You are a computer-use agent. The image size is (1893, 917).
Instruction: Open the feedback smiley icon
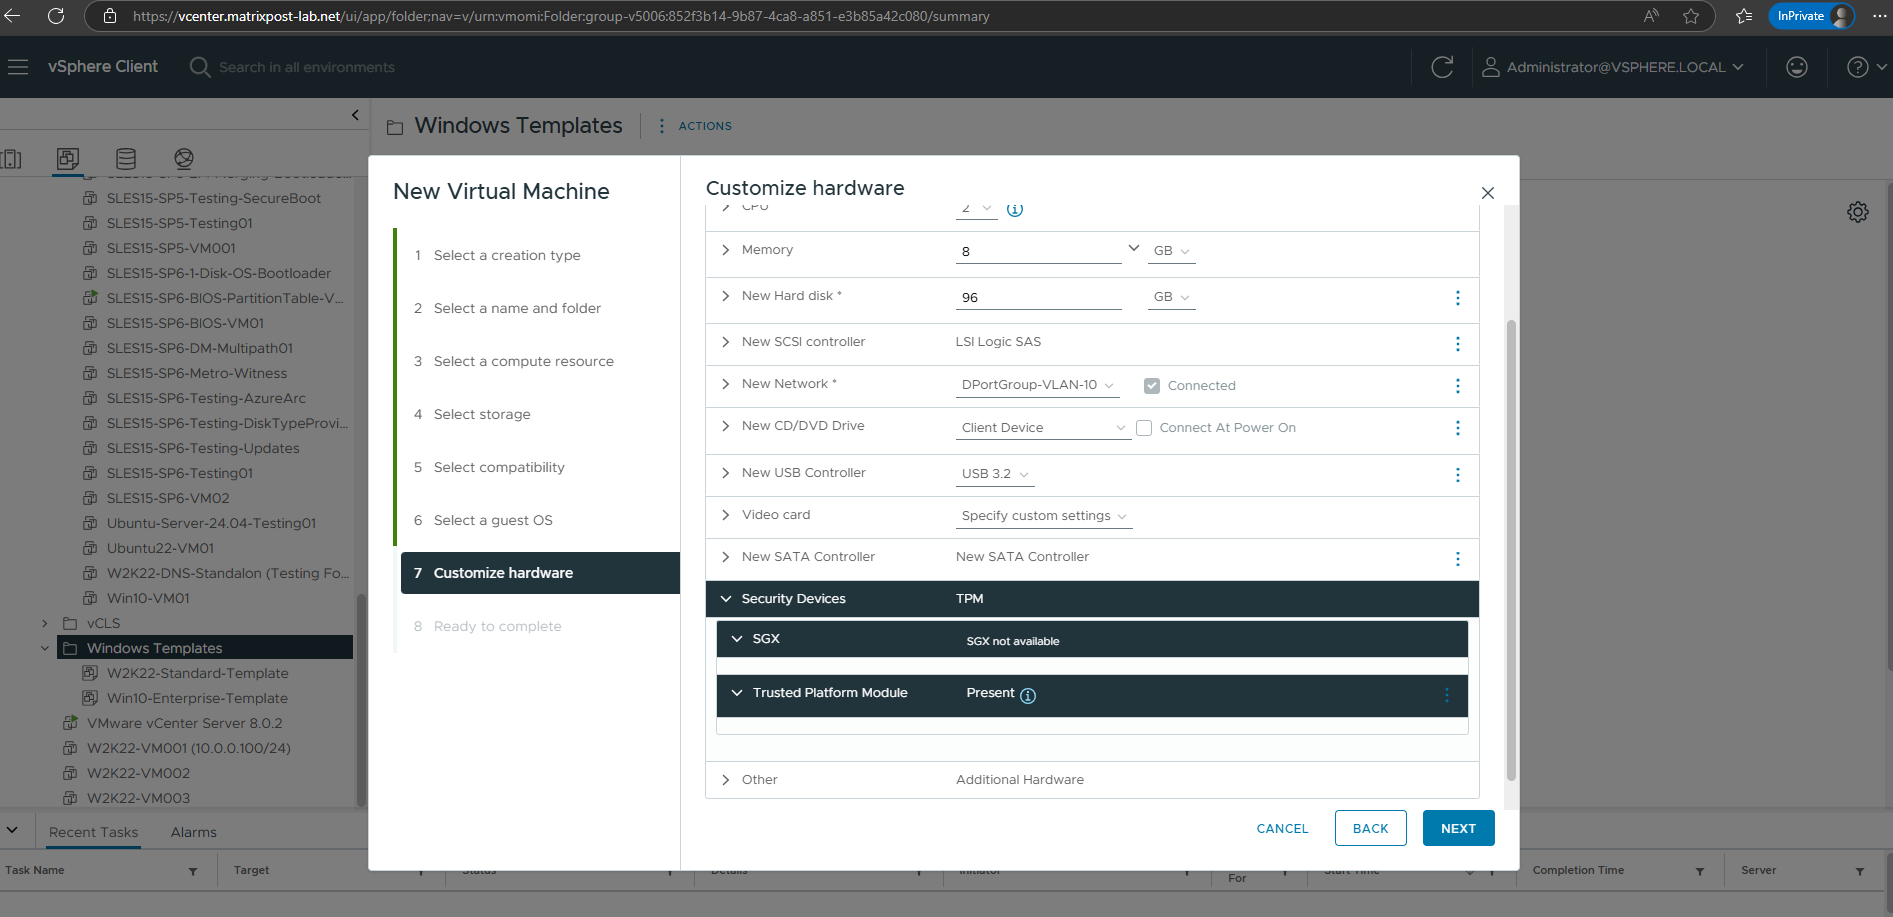1797,67
